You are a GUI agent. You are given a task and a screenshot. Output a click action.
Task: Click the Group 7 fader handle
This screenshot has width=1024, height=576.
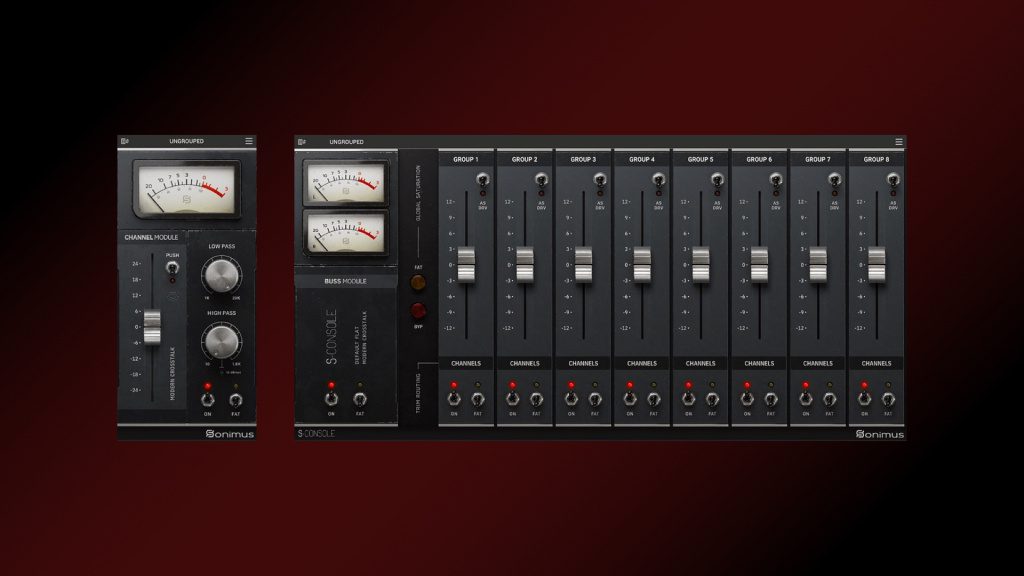click(x=818, y=264)
